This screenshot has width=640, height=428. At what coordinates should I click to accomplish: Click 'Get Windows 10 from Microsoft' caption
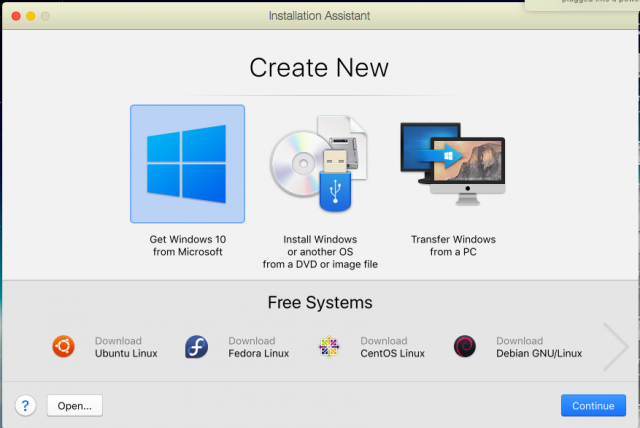188,246
